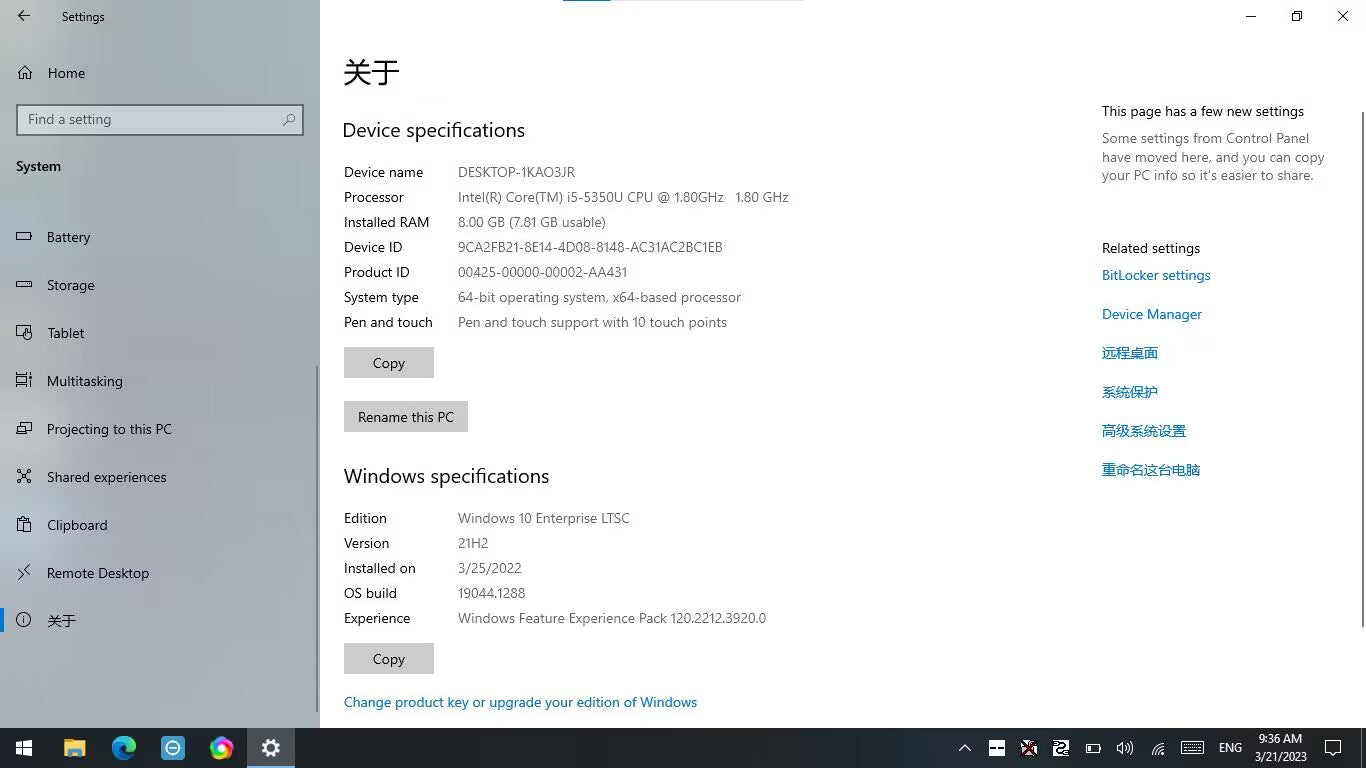Click Rename this PC
This screenshot has width=1366, height=768.
click(405, 417)
